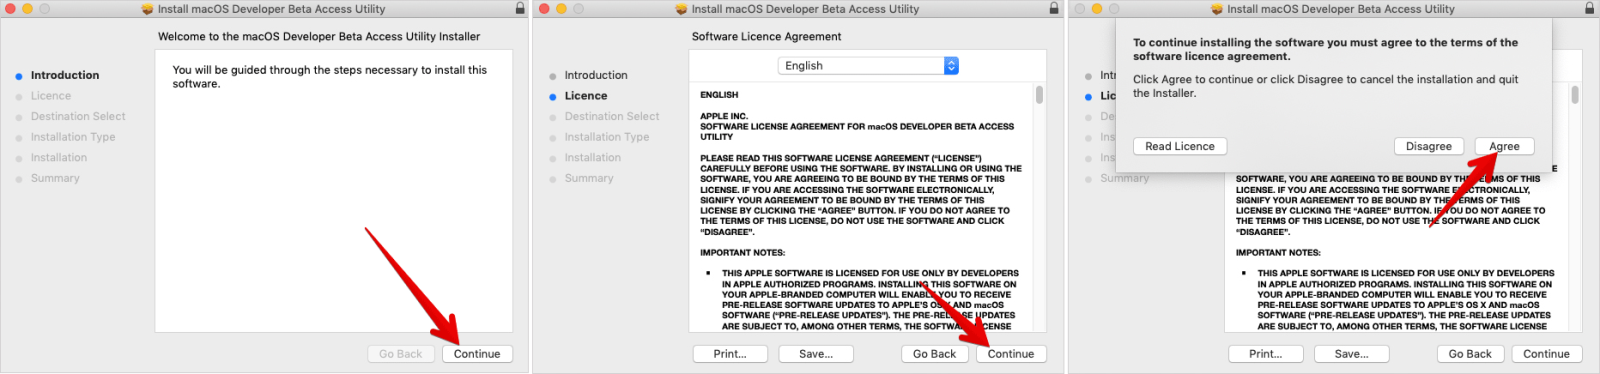Click Go Back in the window with the agree prompt
1600x374 pixels.
coord(1470,354)
